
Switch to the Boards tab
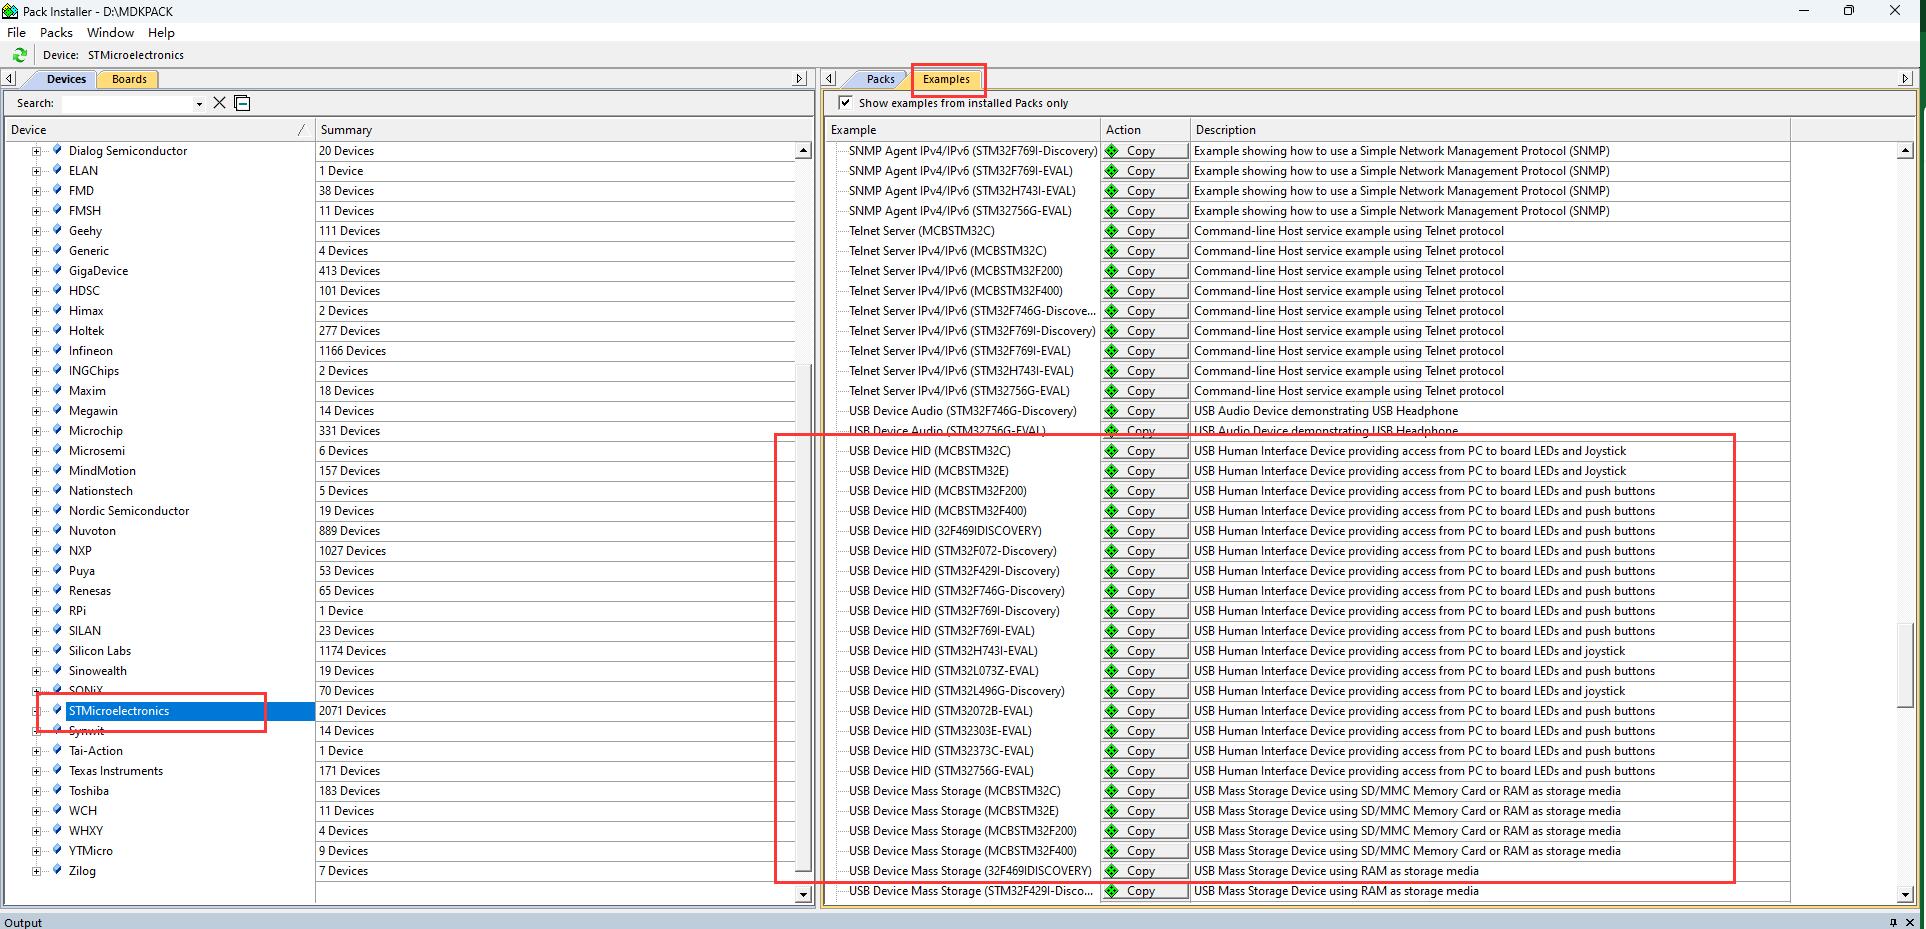point(129,79)
